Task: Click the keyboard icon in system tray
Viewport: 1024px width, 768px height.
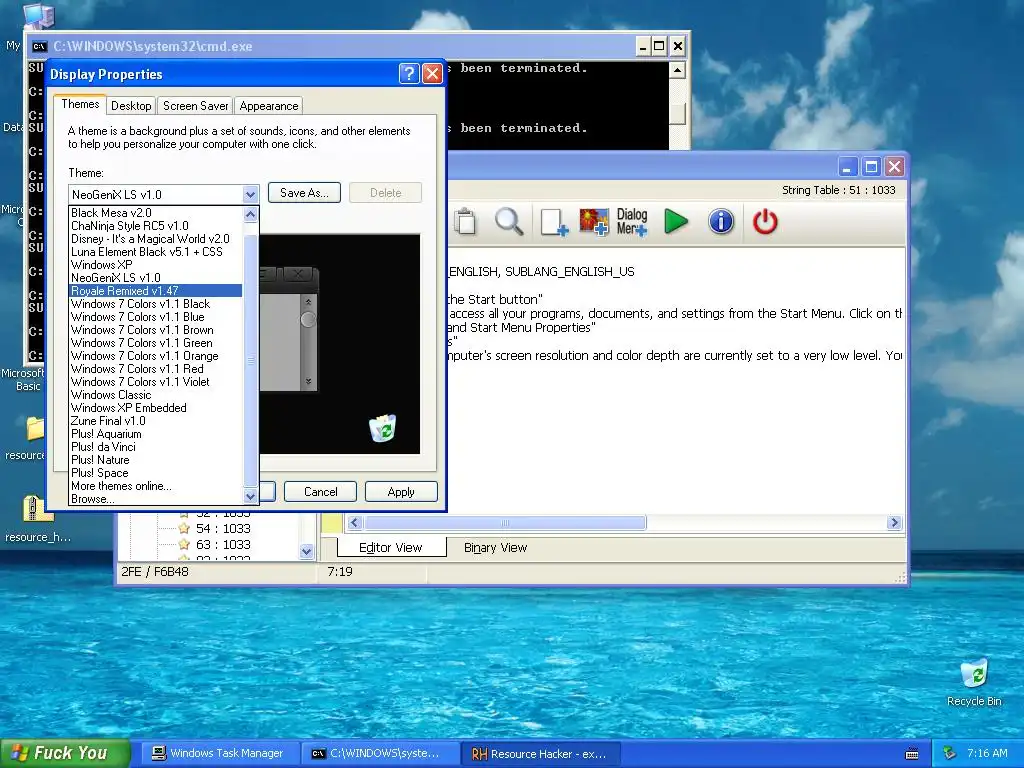Action: tap(912, 754)
